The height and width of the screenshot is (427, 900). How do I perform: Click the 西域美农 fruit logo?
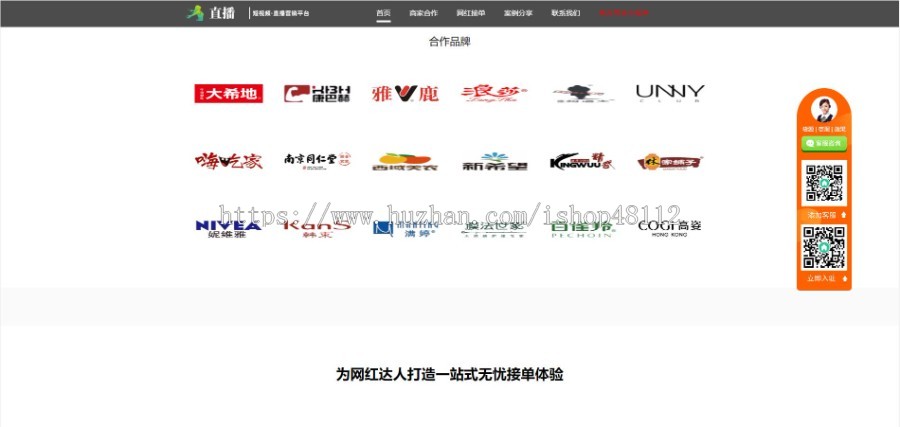405,162
